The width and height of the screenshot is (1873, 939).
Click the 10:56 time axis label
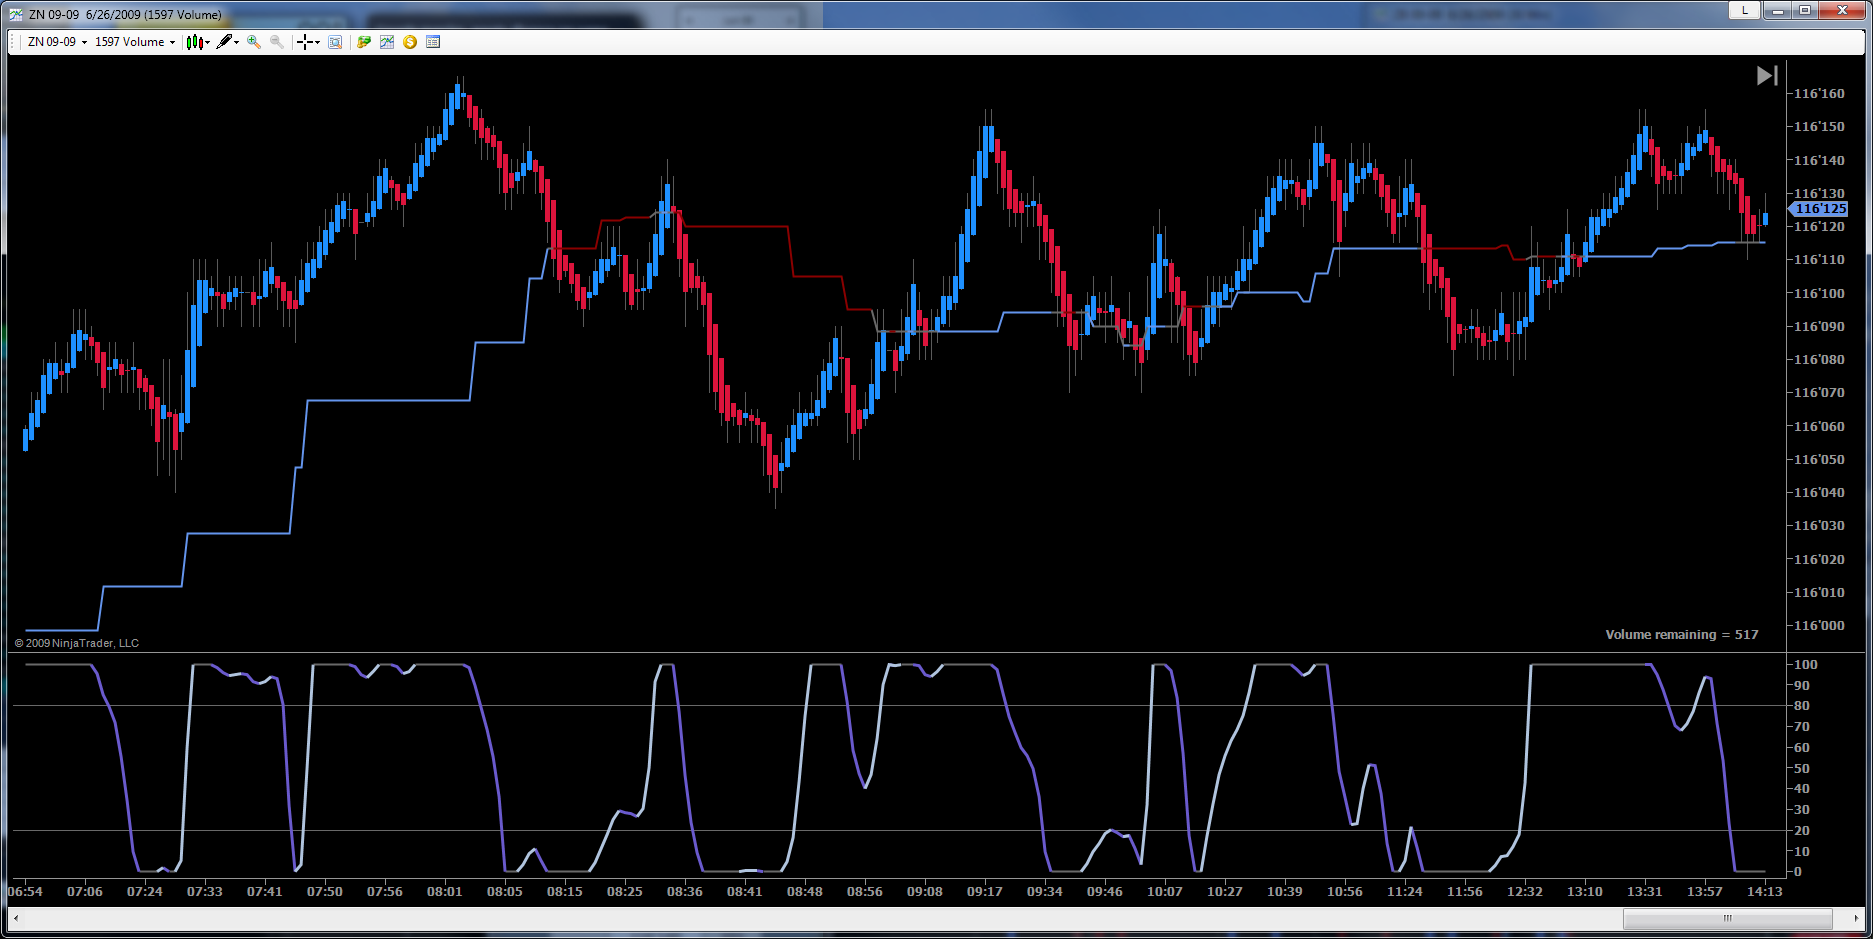point(1345,892)
